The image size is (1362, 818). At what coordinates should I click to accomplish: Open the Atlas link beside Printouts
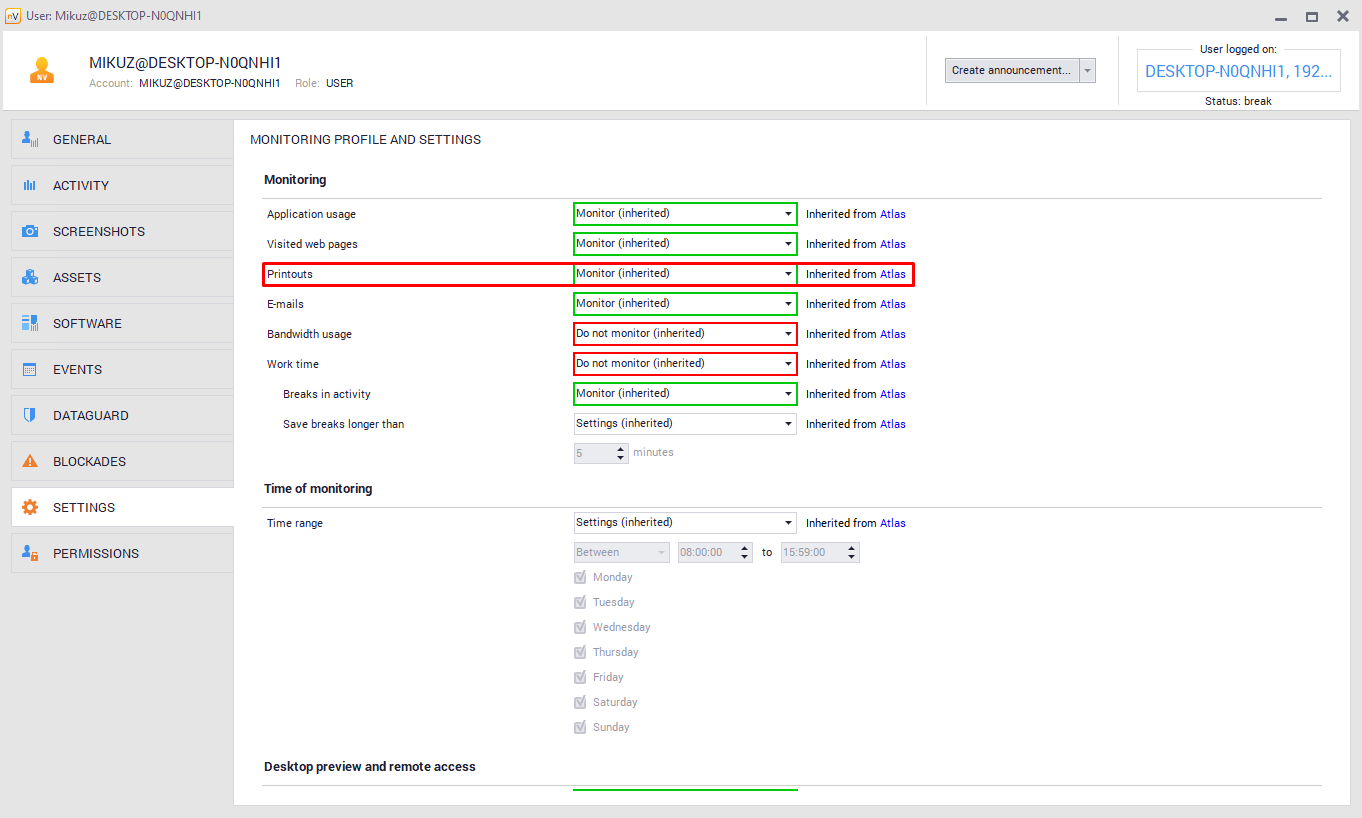pyautogui.click(x=892, y=274)
